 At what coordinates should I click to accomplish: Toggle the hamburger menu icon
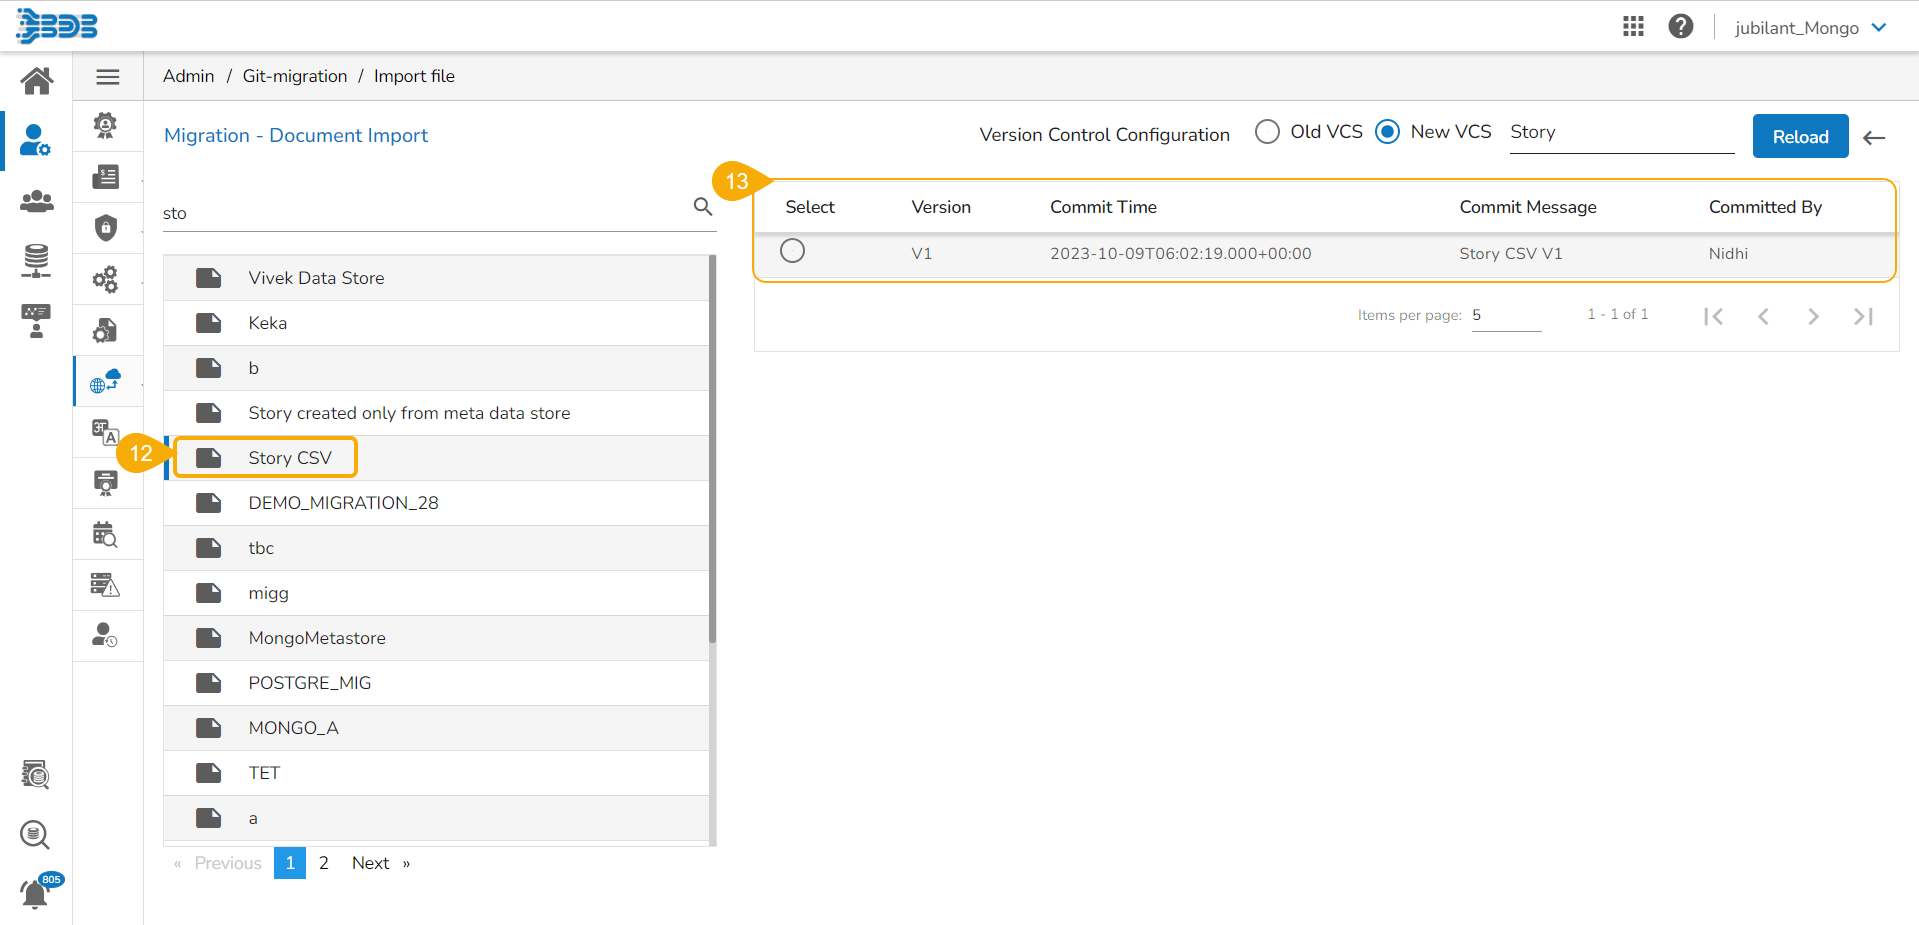click(x=108, y=77)
